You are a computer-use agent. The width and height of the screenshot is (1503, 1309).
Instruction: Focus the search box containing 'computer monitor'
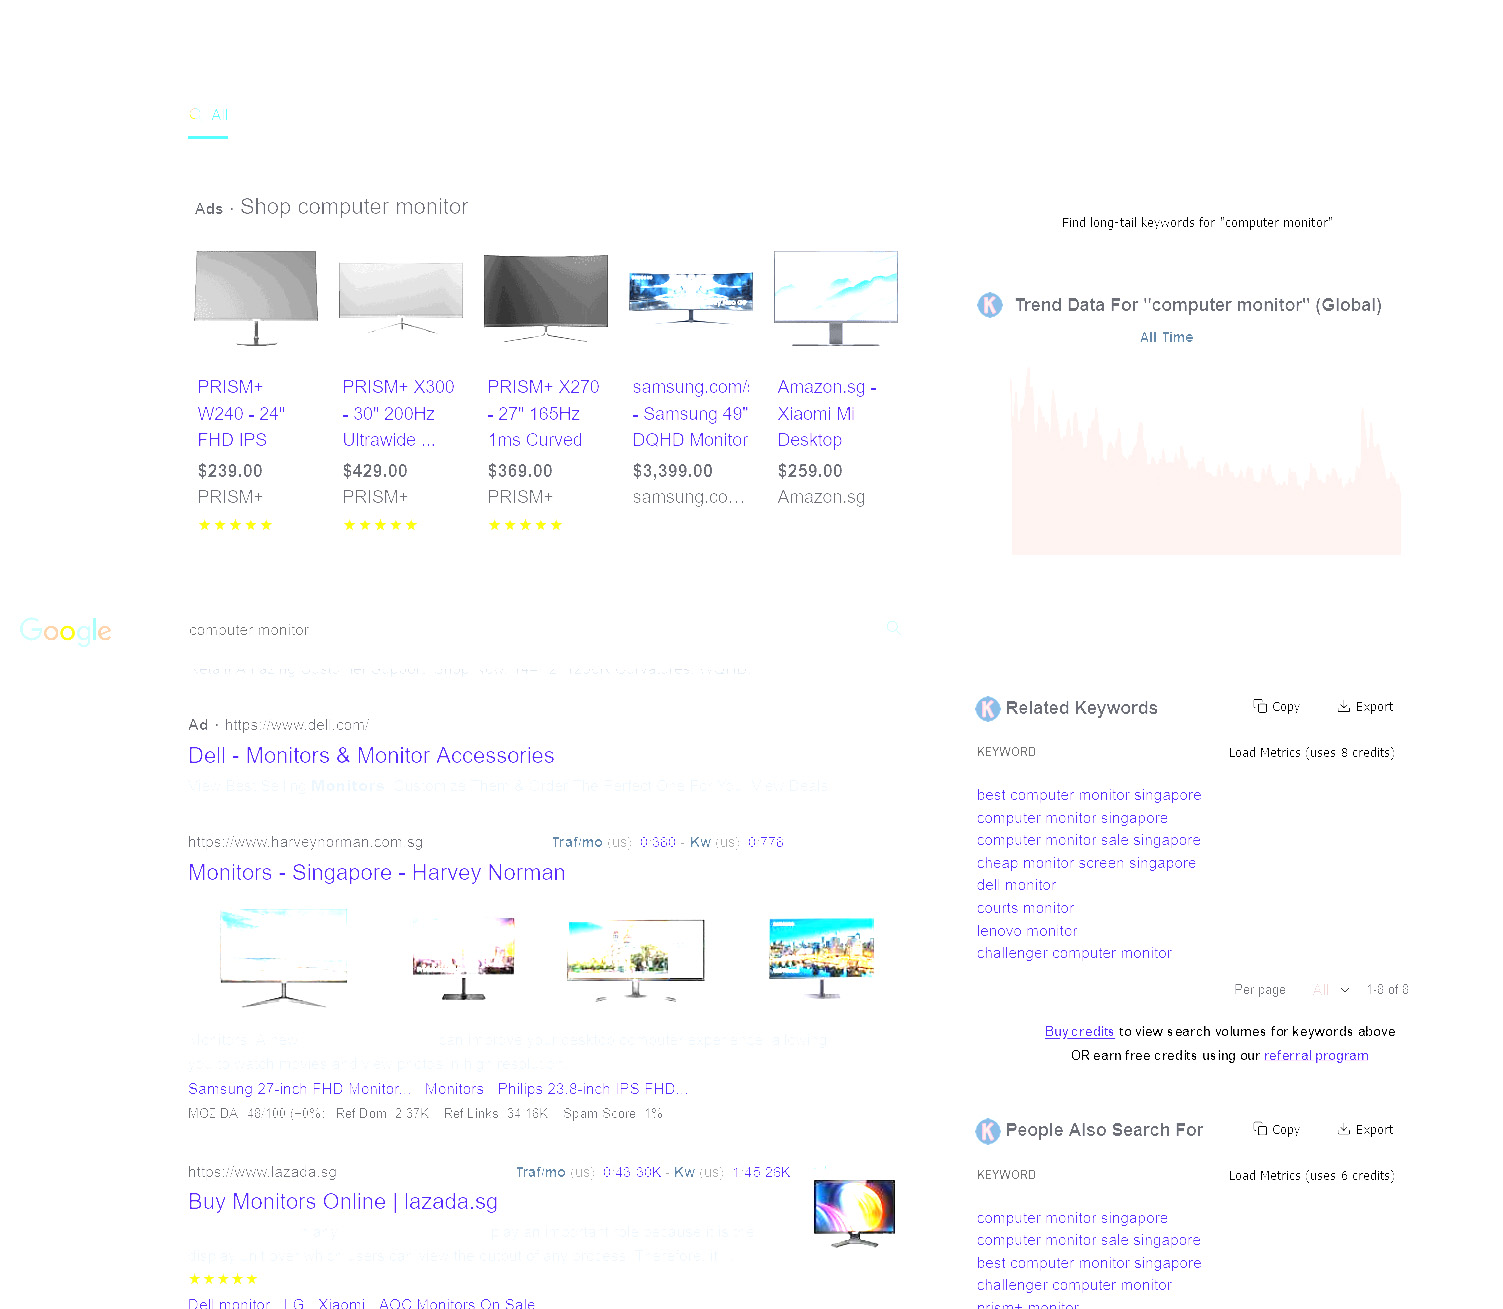coord(530,630)
